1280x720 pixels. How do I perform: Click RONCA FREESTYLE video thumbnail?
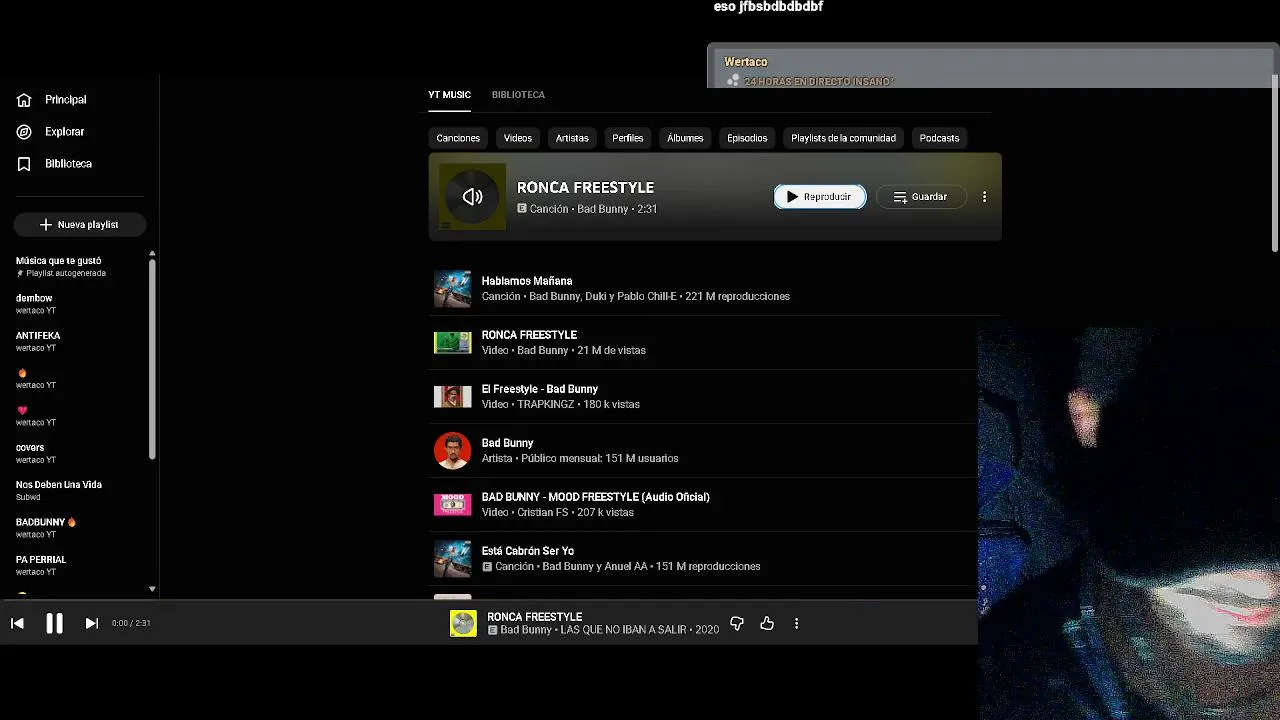[x=452, y=343]
